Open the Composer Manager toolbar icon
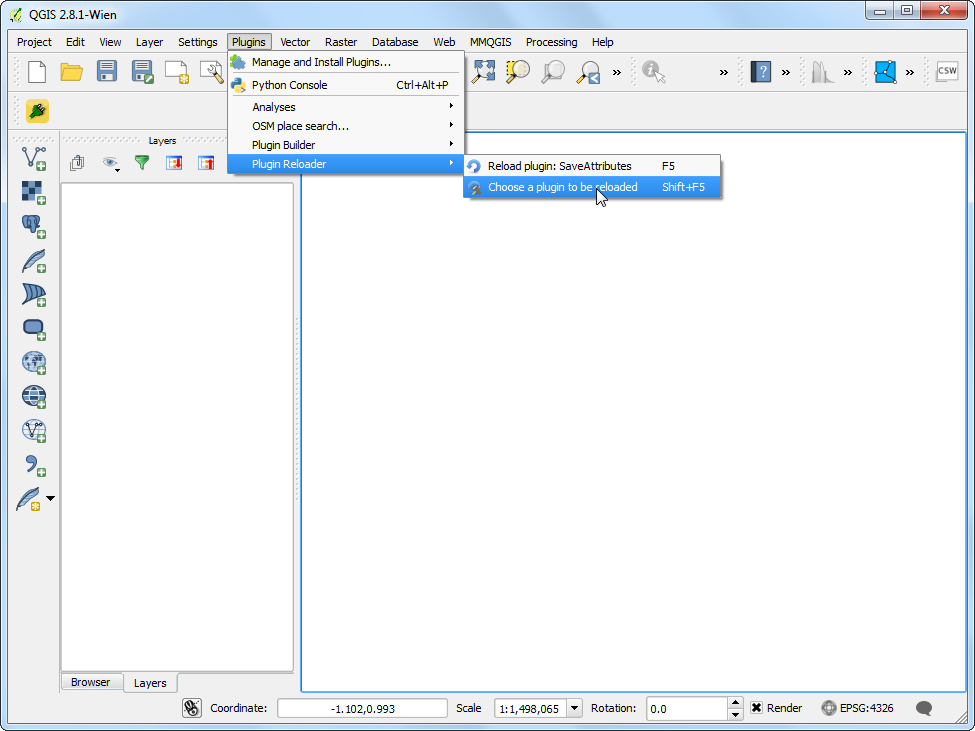Screen dimensions: 975x731 click(211, 71)
